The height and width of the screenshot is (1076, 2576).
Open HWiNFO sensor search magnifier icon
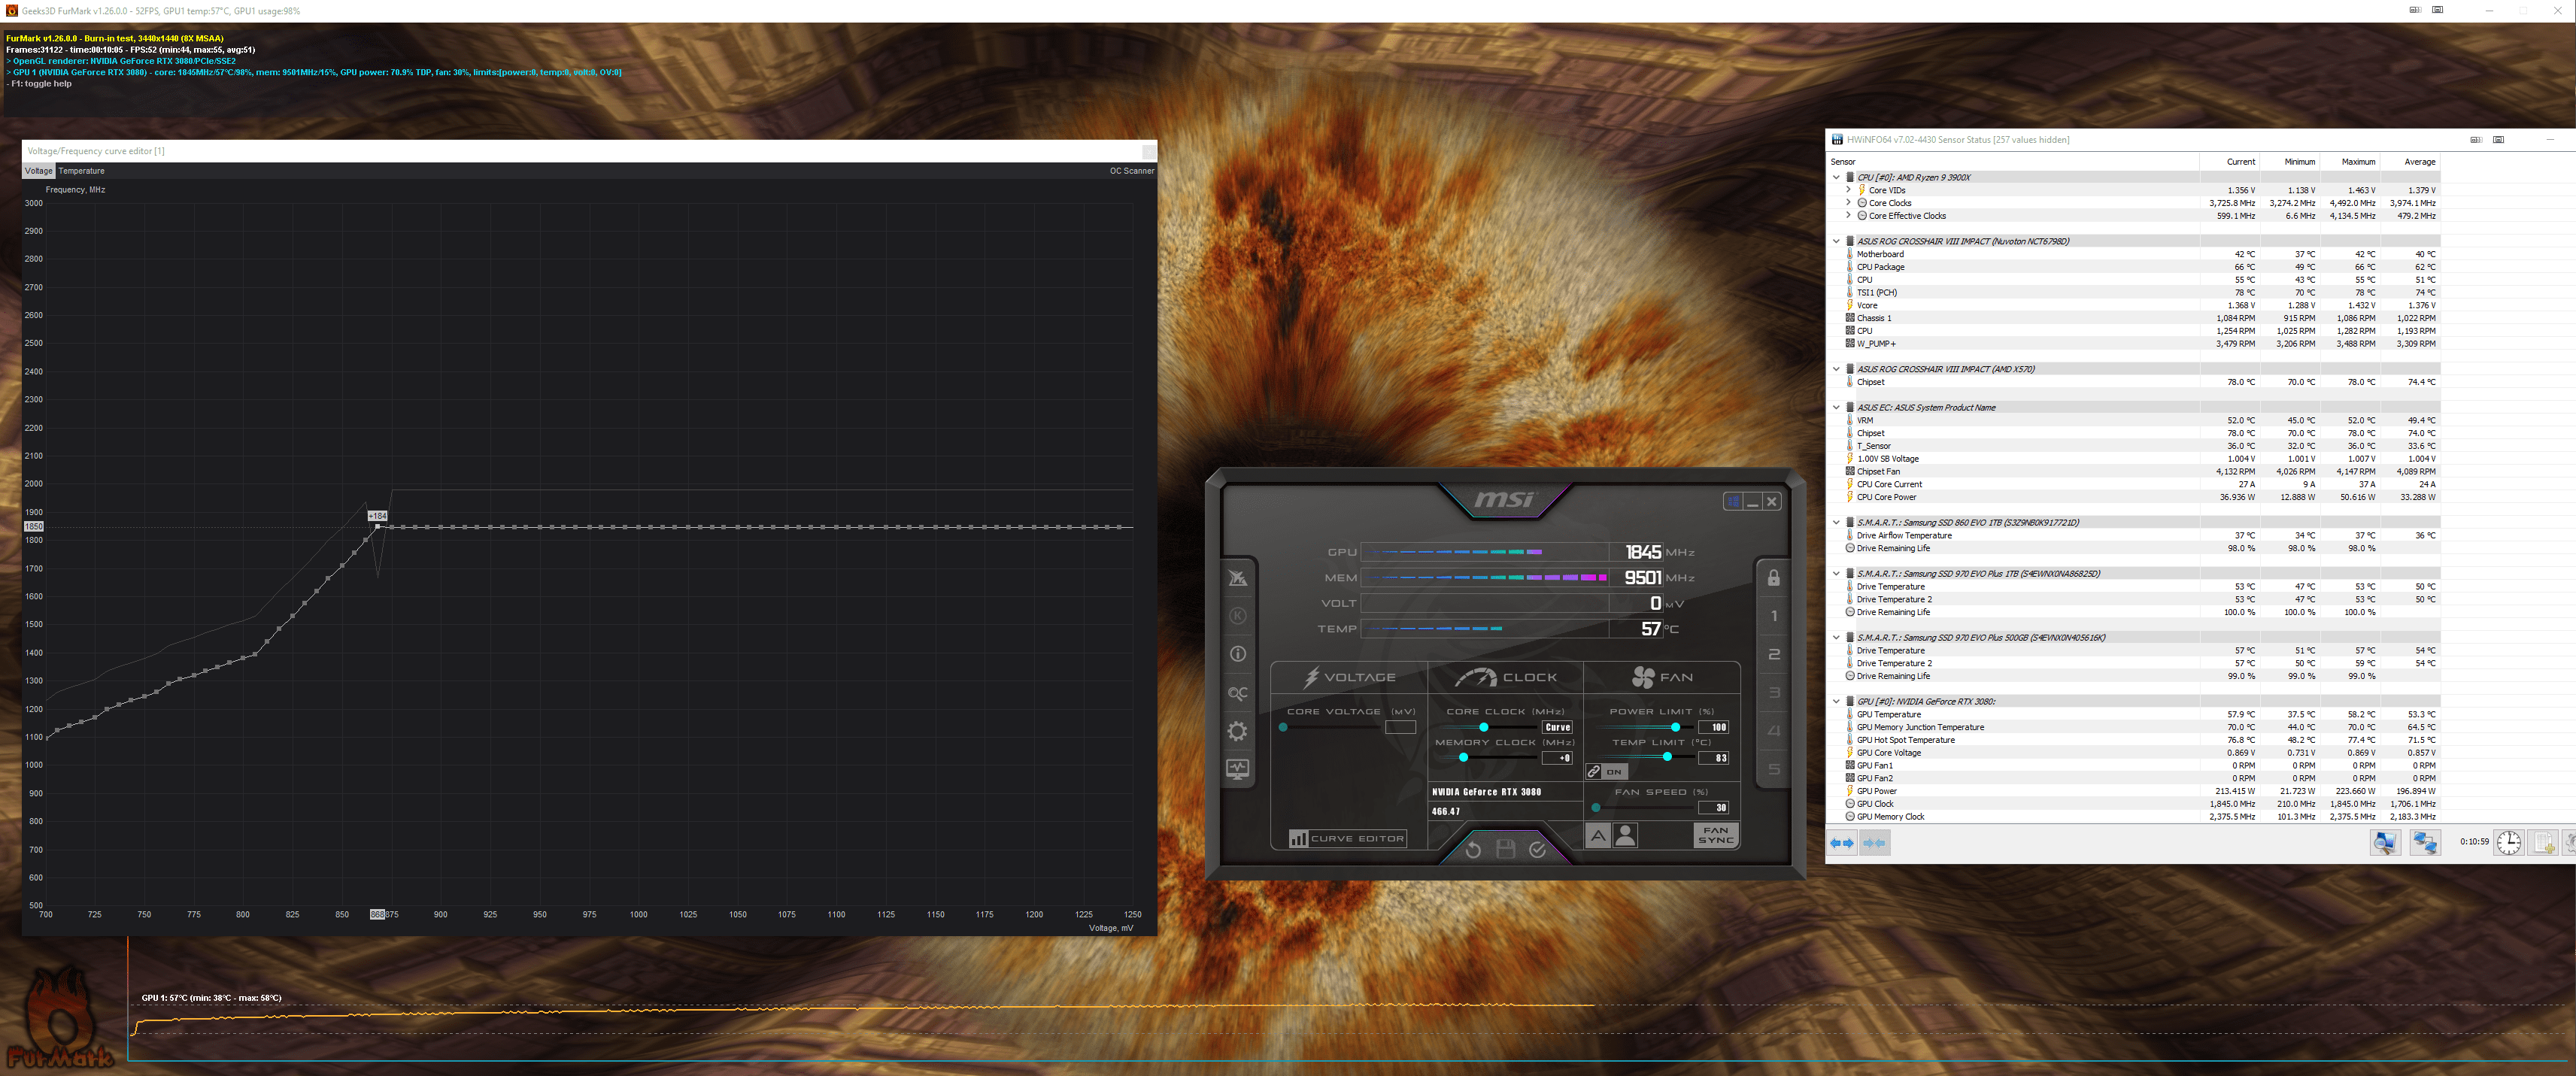pyautogui.click(x=2385, y=843)
